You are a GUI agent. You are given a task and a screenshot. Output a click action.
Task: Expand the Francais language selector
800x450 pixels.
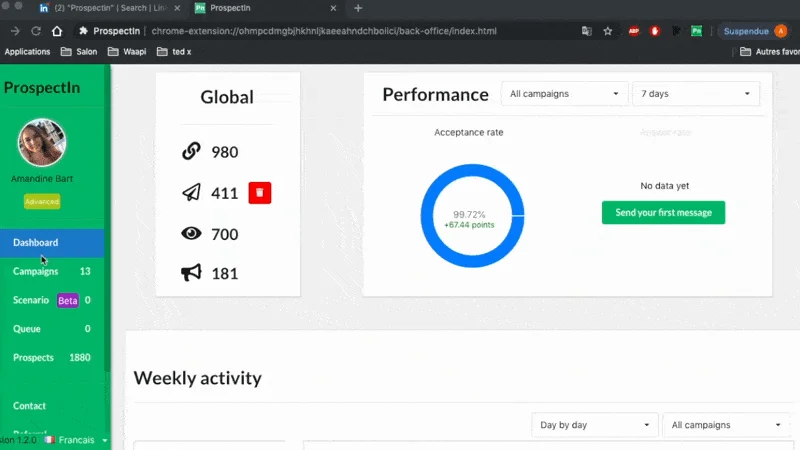(77, 440)
